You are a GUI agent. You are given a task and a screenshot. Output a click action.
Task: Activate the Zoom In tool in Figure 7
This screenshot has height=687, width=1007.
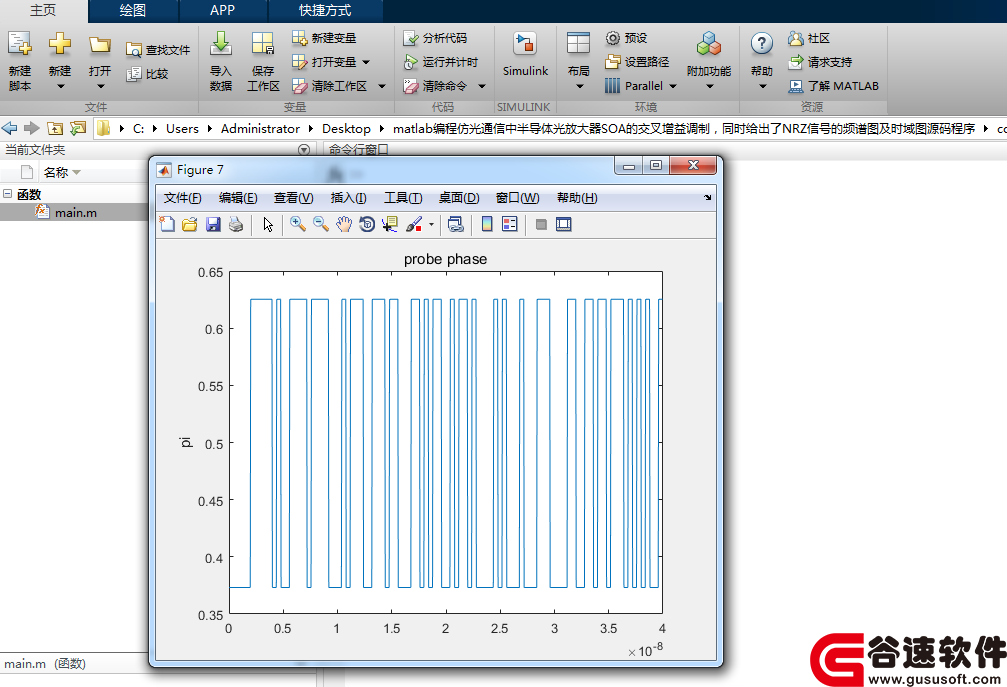[297, 224]
